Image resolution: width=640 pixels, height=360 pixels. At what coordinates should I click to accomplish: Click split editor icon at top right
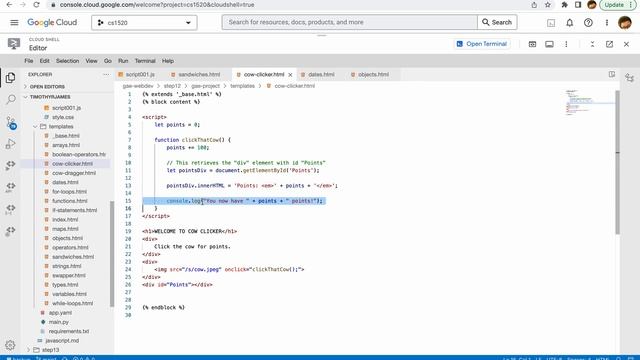click(x=611, y=74)
